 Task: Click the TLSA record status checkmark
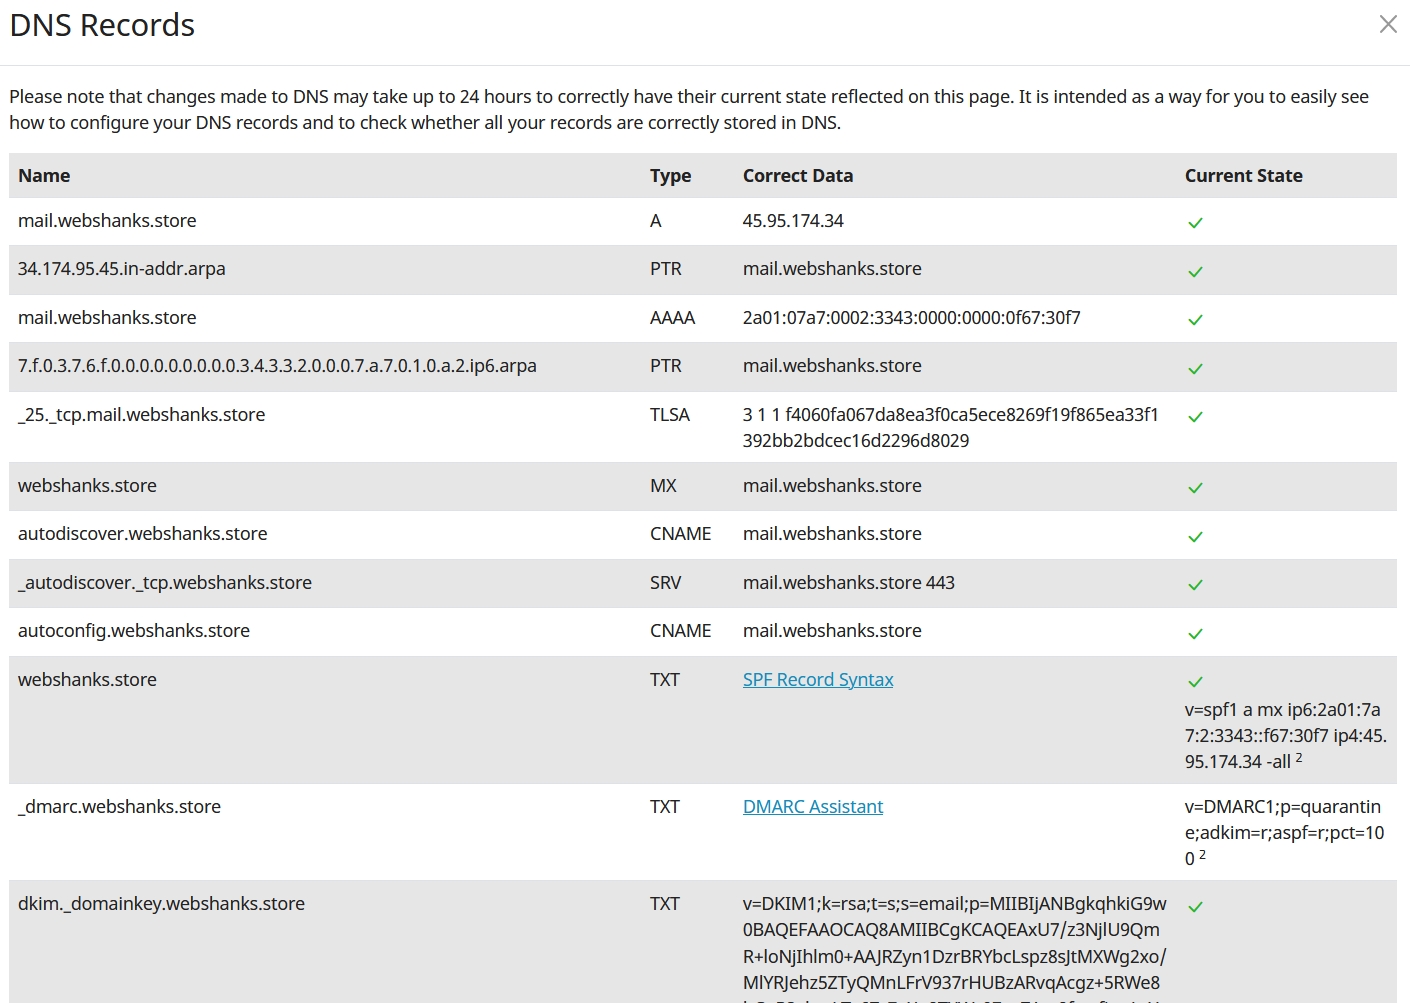coord(1195,417)
